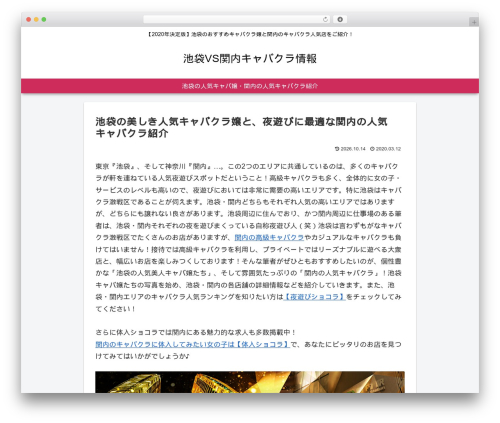Viewport: 500px width, 423px height.
Task: Select pink nav item 池袋の人気キャバ嬢・関内の人気キャバクラ紹介
Action: (250, 86)
